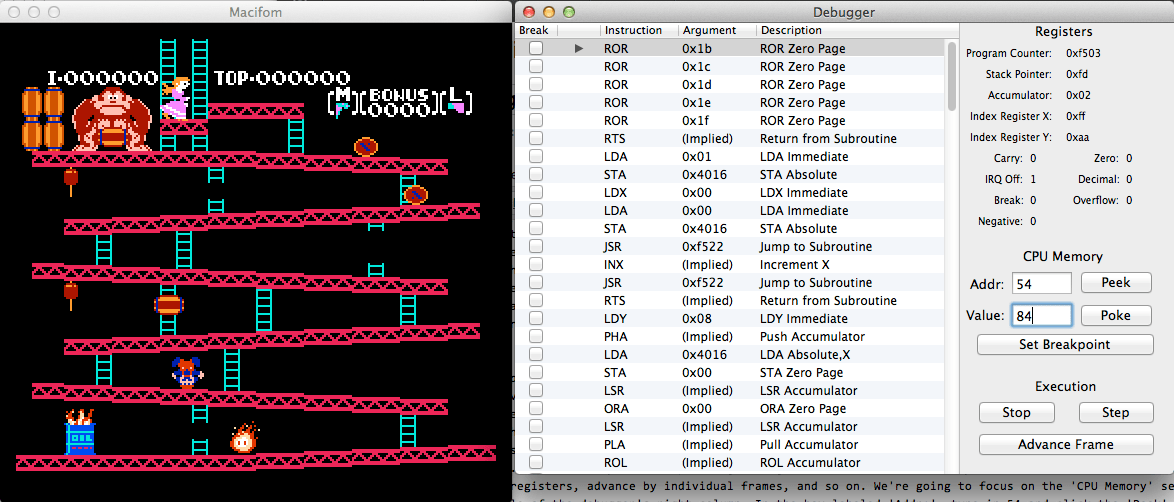Click argument cell 0x08
1174x502 pixels.
696,318
